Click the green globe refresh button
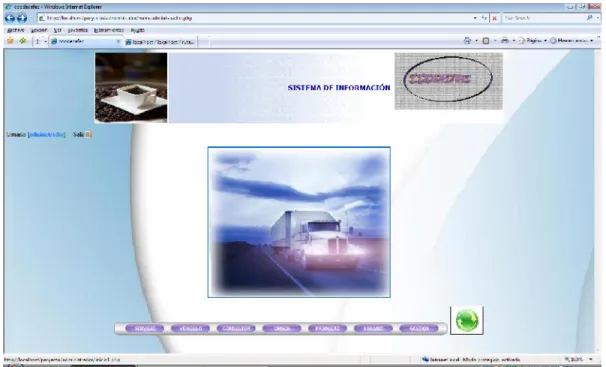Image resolution: width=606 pixels, height=367 pixels. (467, 320)
